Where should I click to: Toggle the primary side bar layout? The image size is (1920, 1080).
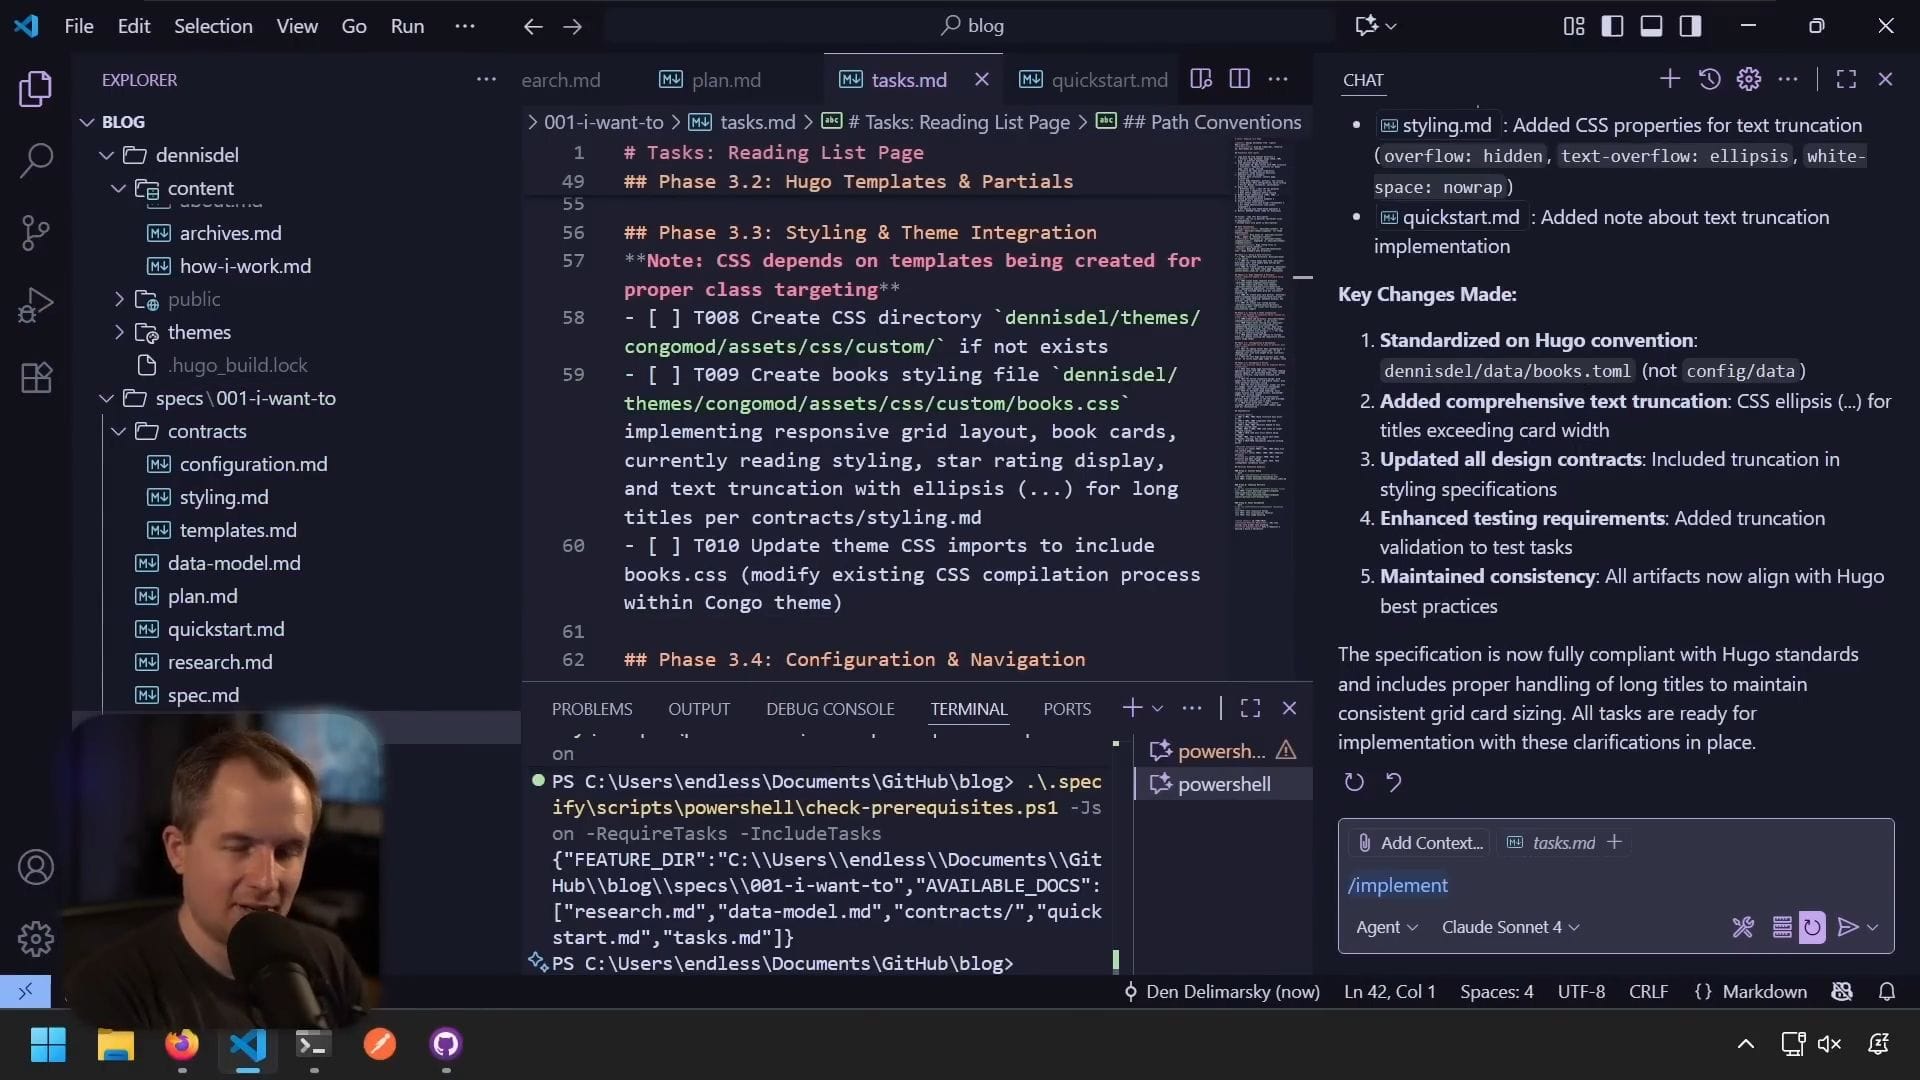[1612, 26]
